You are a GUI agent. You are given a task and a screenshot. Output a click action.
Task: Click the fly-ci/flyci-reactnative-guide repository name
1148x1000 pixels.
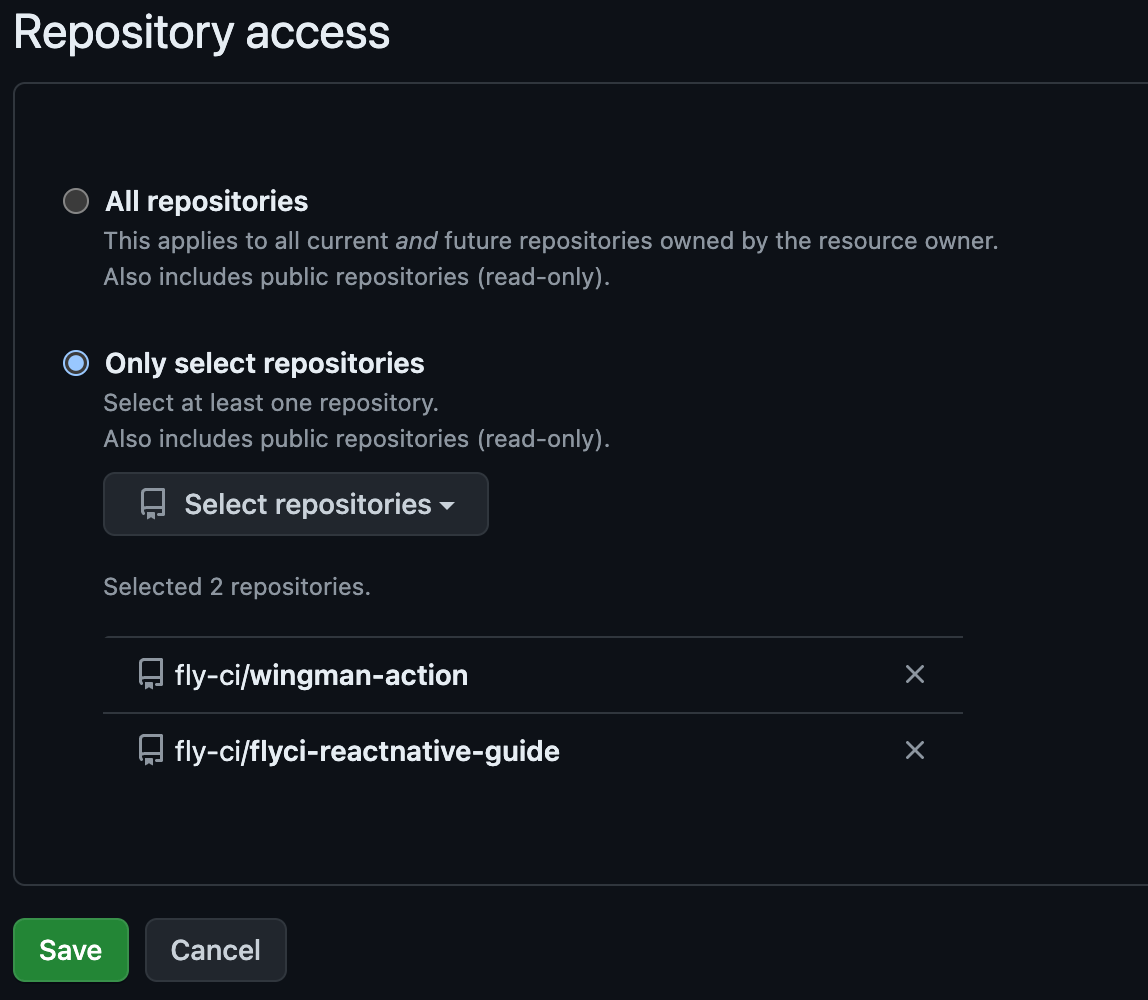coord(367,751)
